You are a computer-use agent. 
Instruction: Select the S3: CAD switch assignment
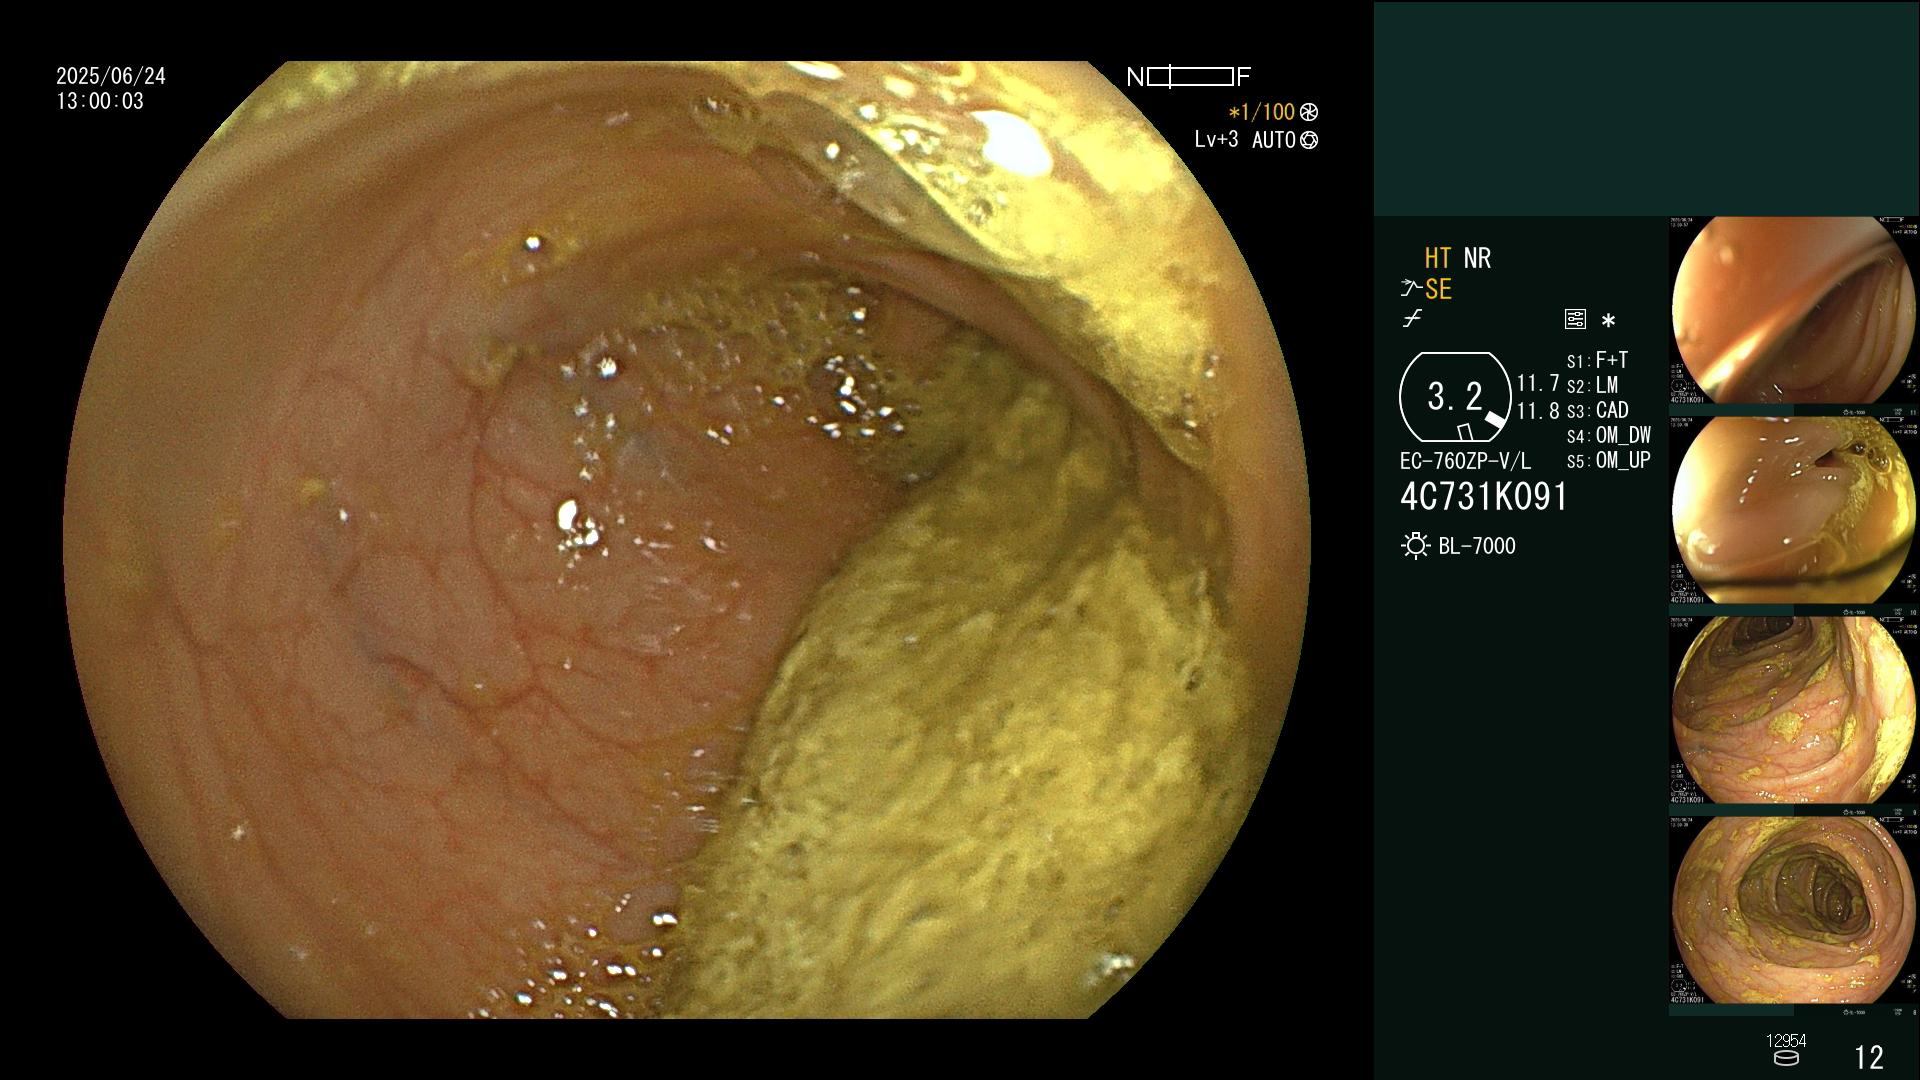pos(1598,411)
